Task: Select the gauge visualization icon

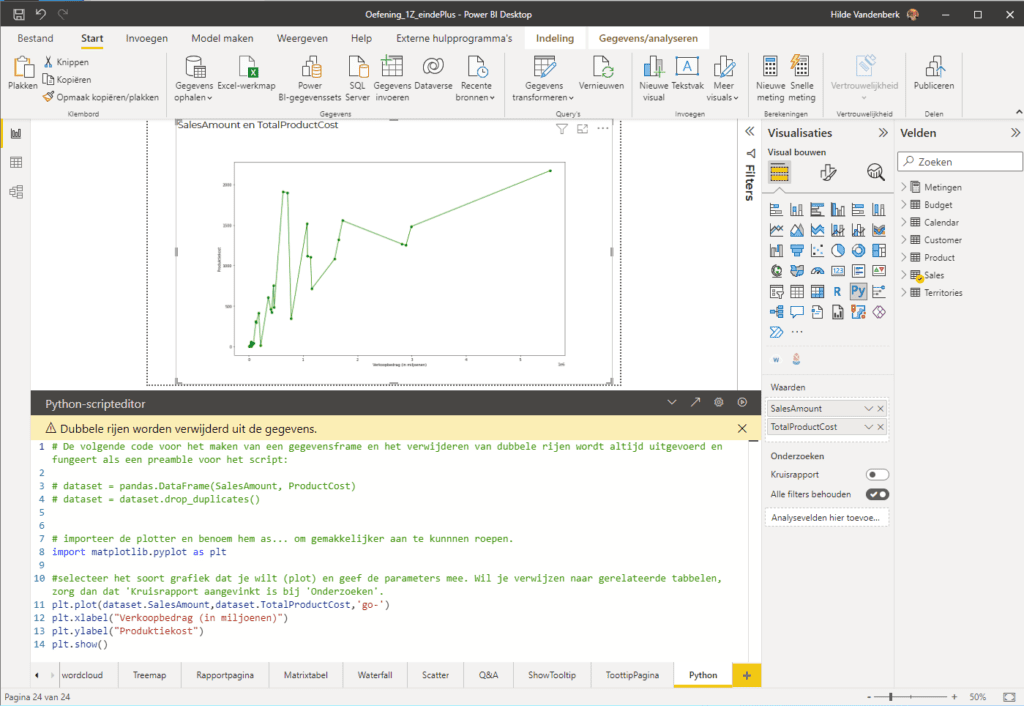Action: point(817,270)
